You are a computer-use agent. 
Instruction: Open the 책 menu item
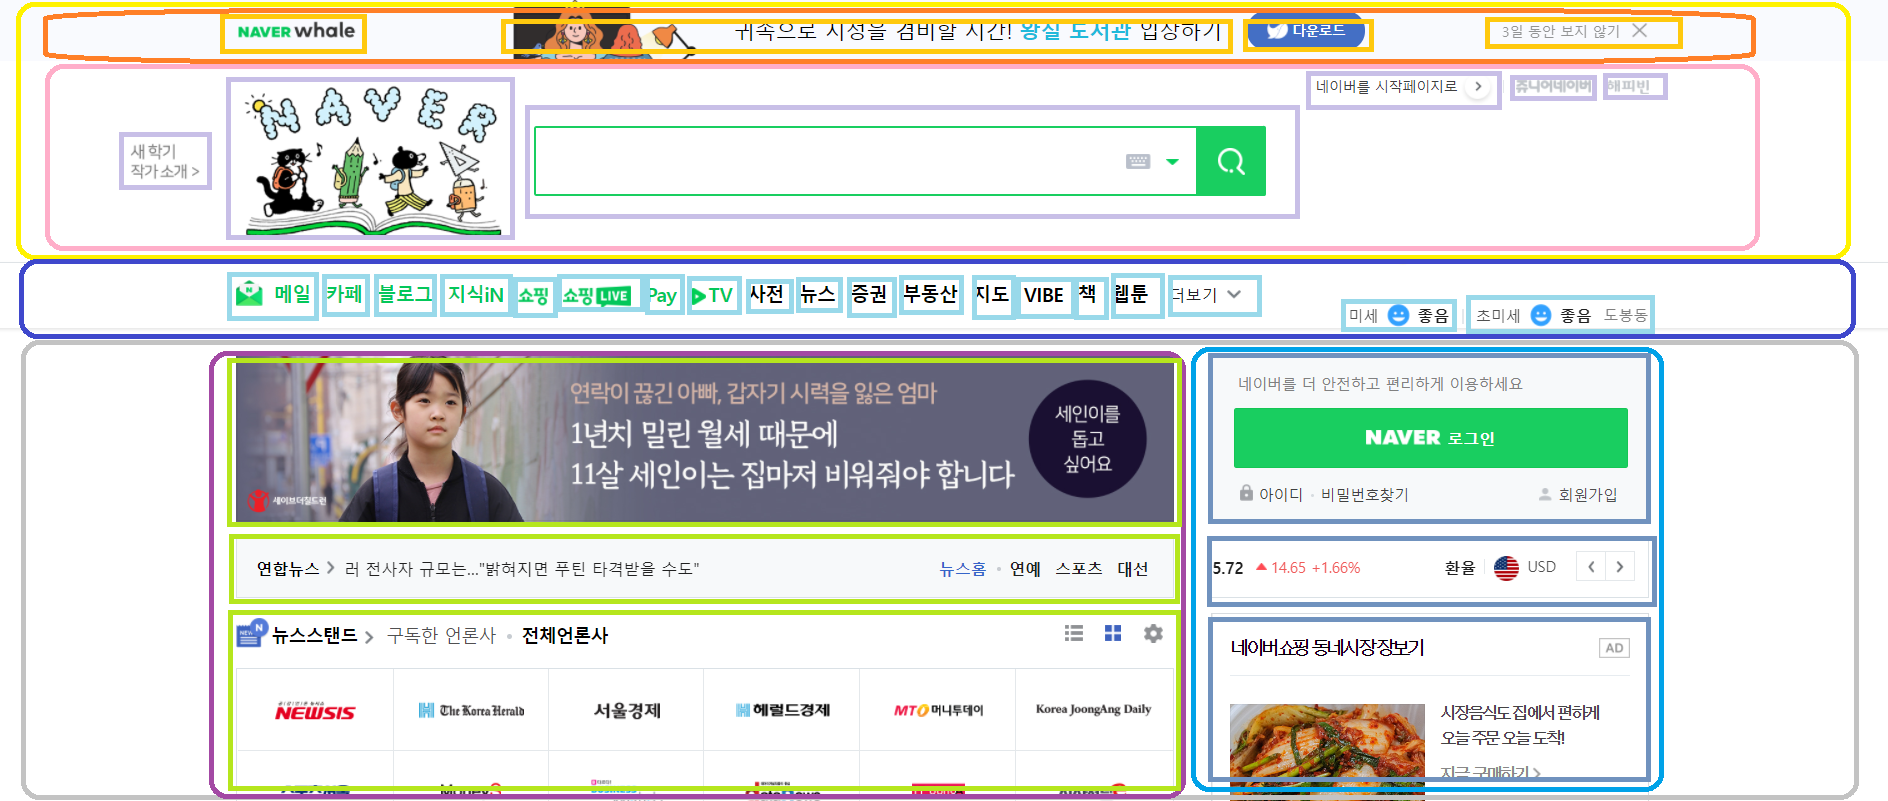[1088, 294]
